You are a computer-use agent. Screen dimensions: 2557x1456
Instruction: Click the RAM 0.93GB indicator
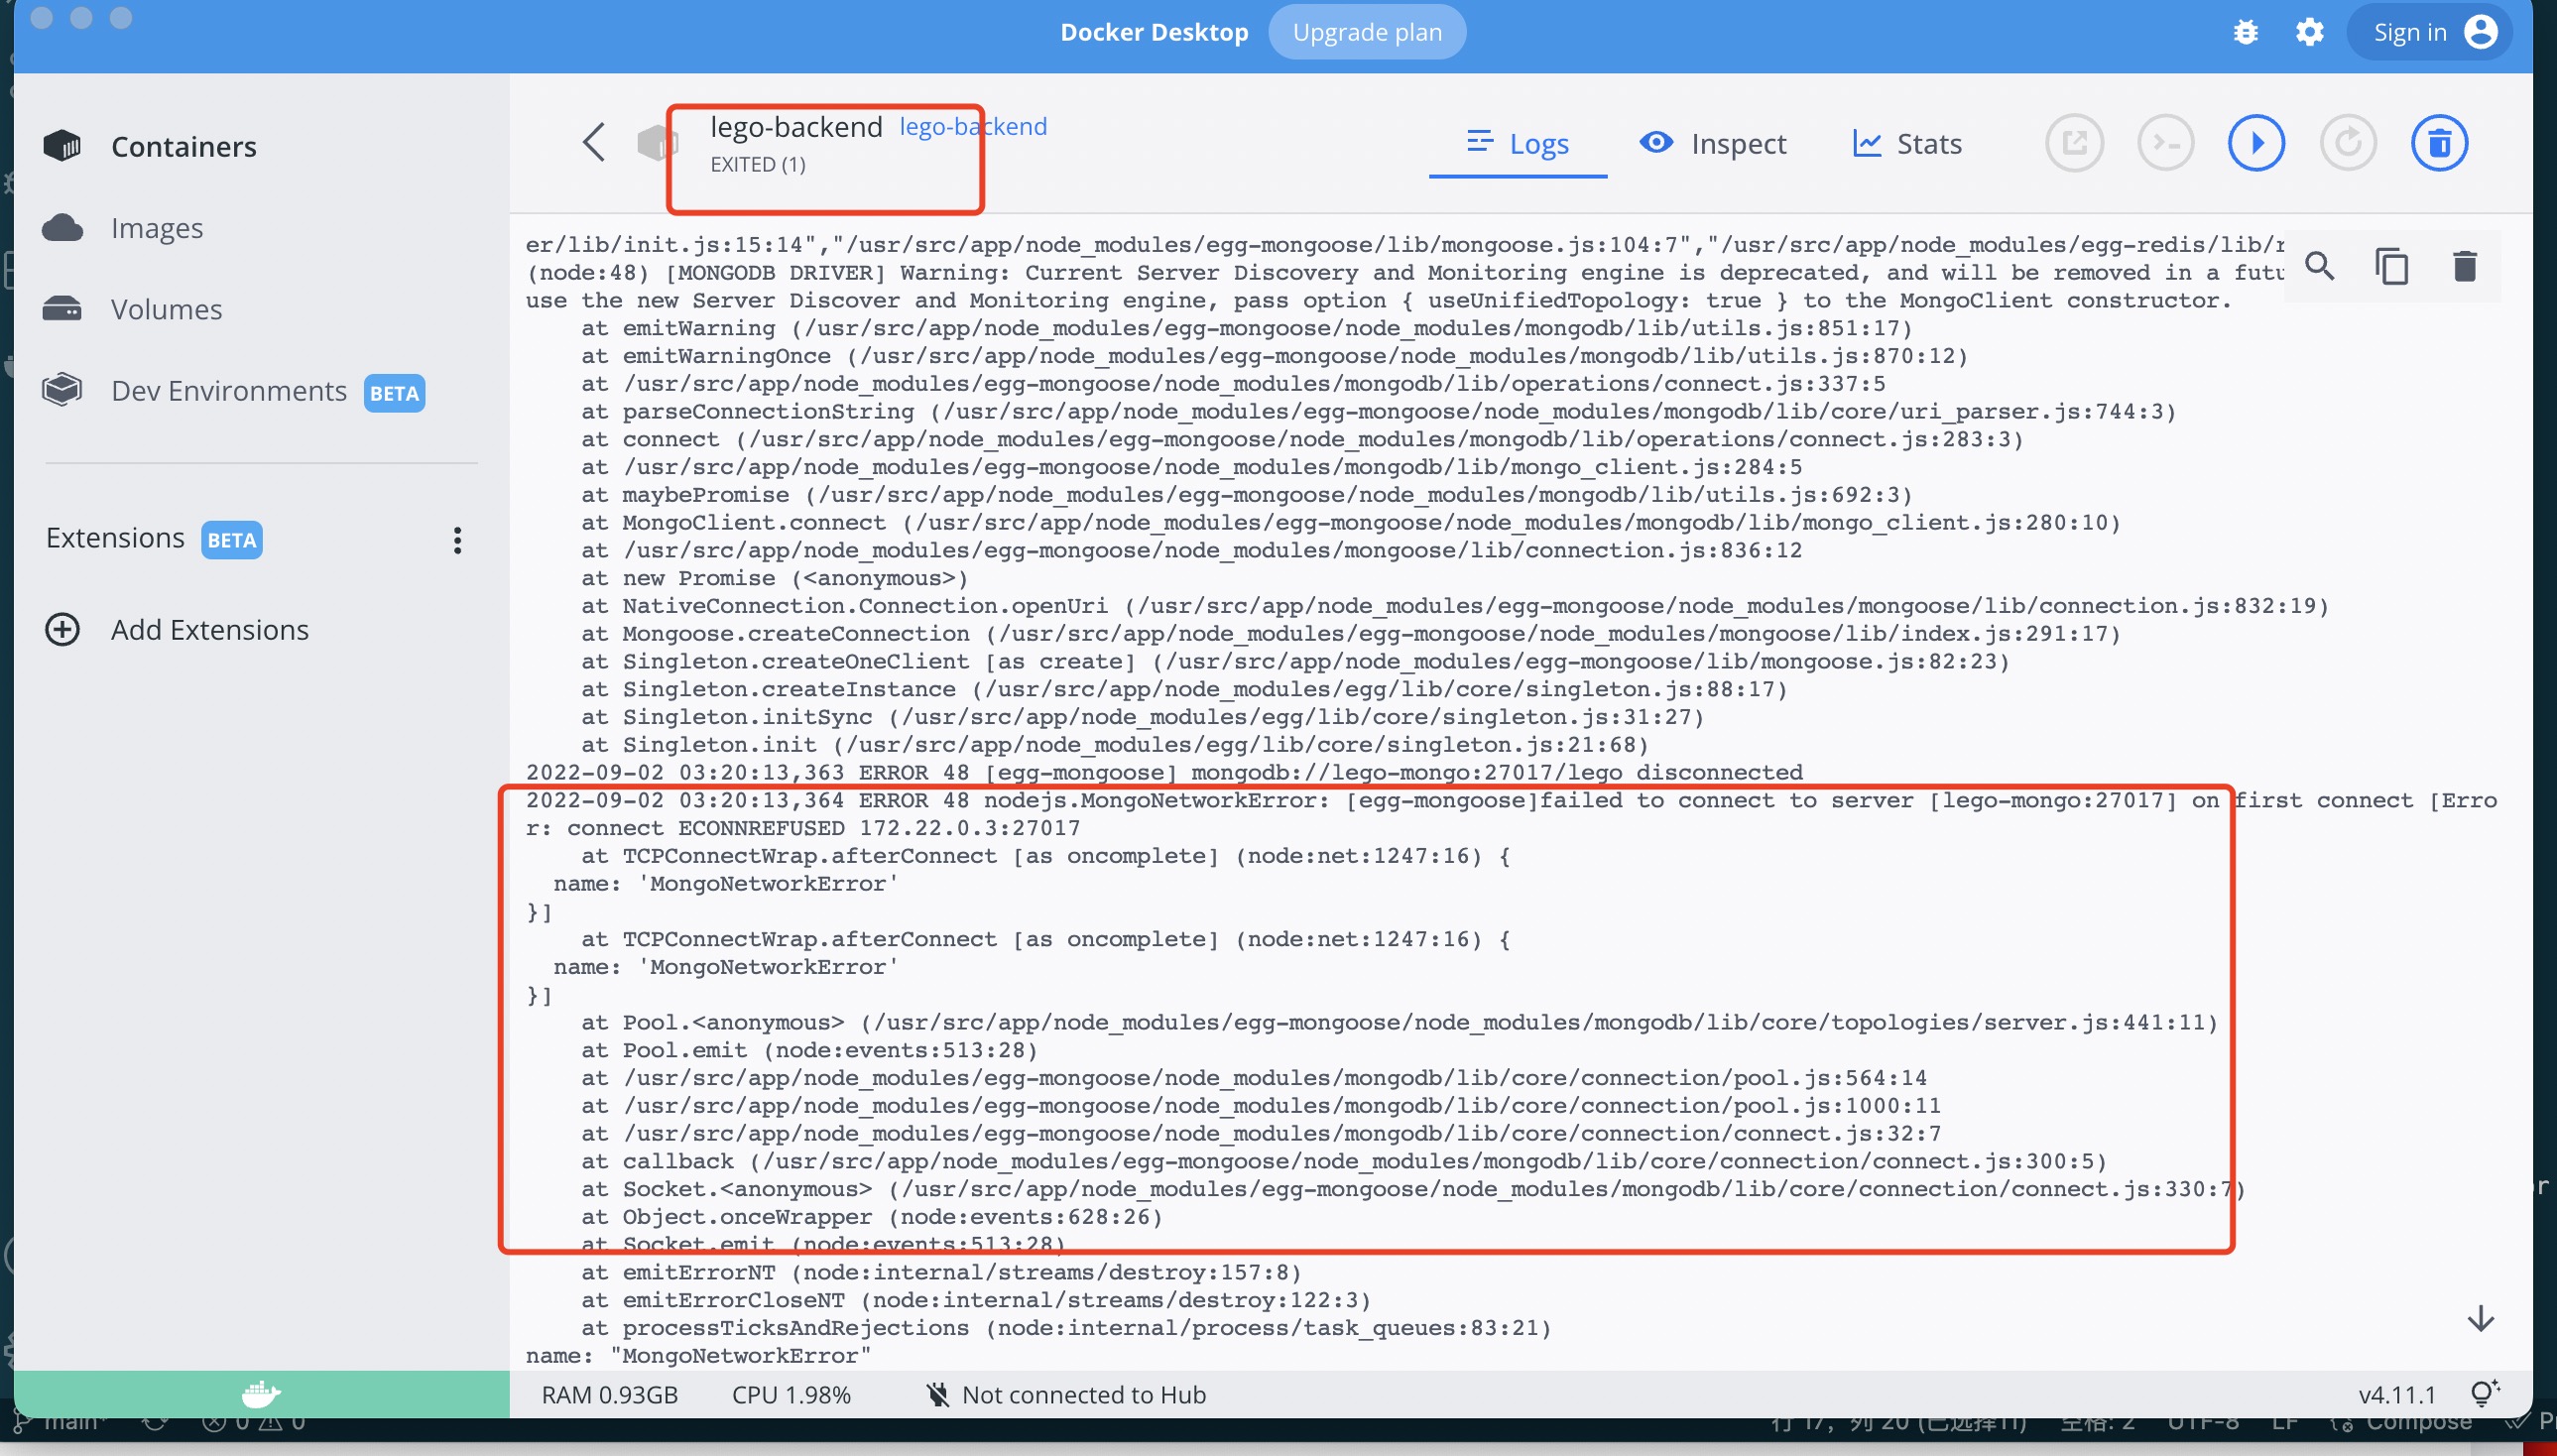(x=609, y=1394)
